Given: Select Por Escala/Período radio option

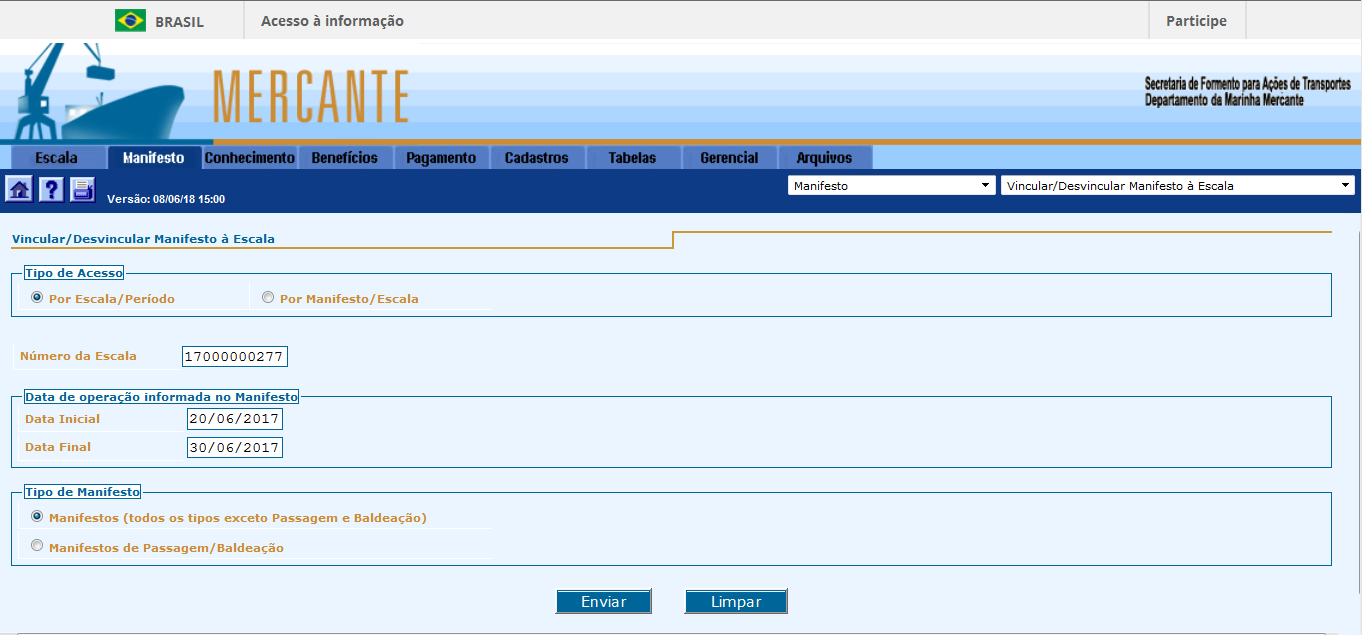Looking at the screenshot, I should [x=37, y=298].
